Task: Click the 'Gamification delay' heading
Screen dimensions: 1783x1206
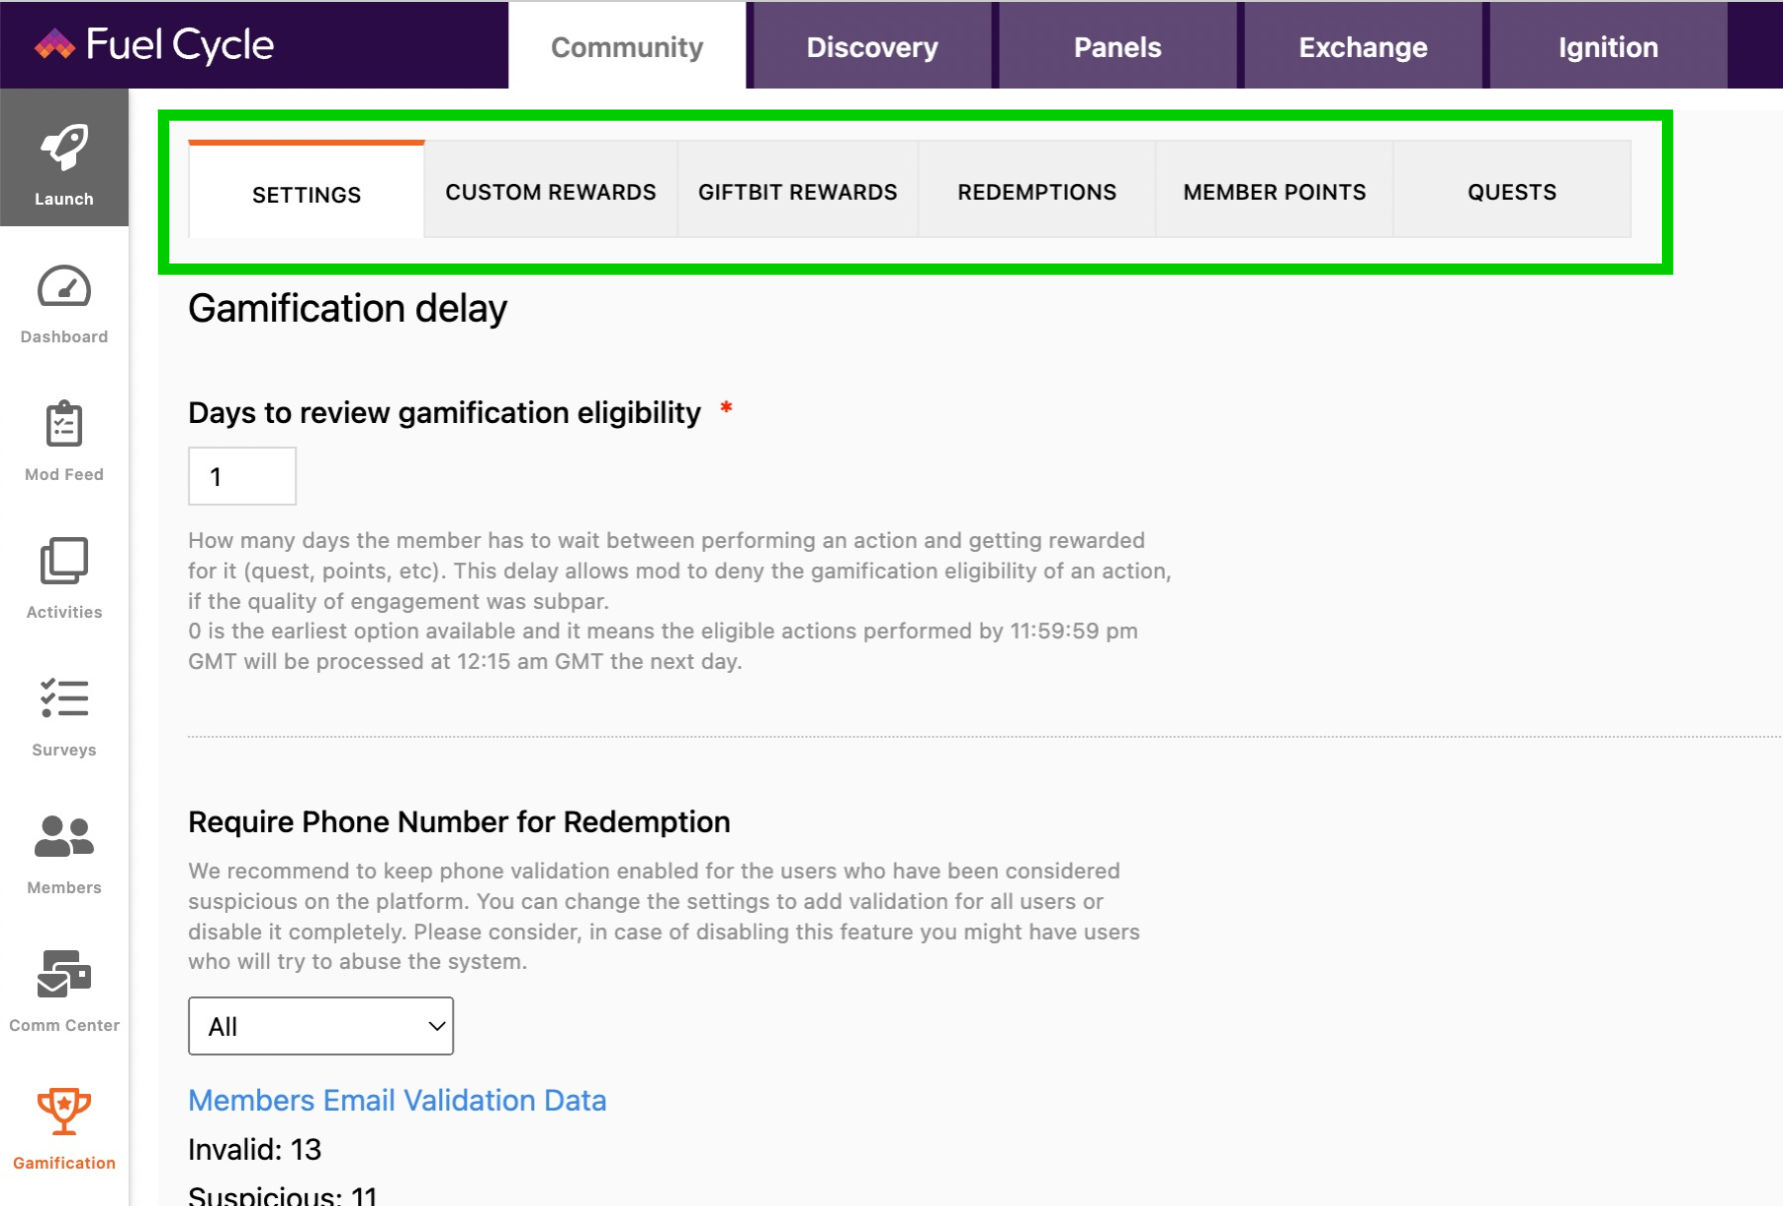Action: (x=348, y=309)
